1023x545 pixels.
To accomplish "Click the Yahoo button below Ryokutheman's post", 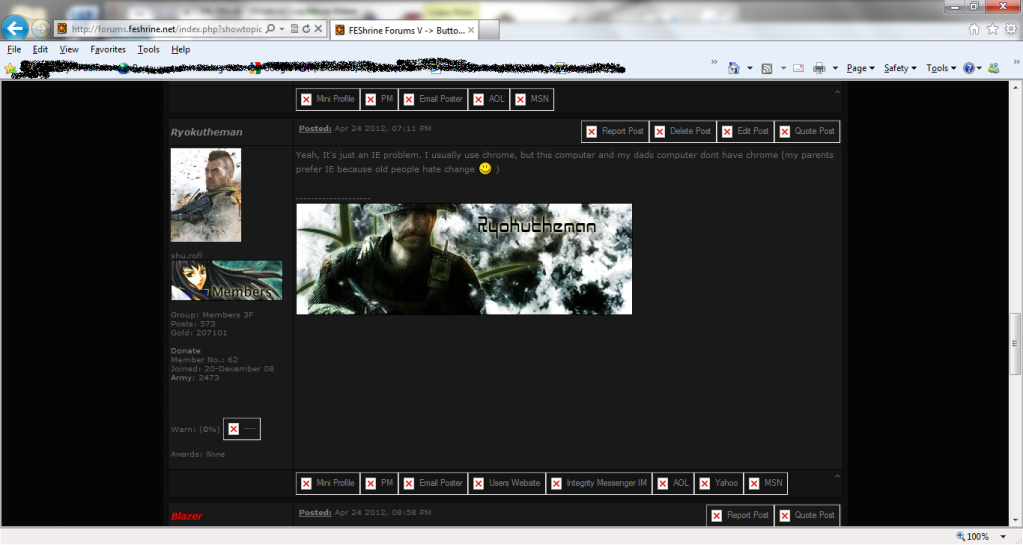I will [719, 484].
